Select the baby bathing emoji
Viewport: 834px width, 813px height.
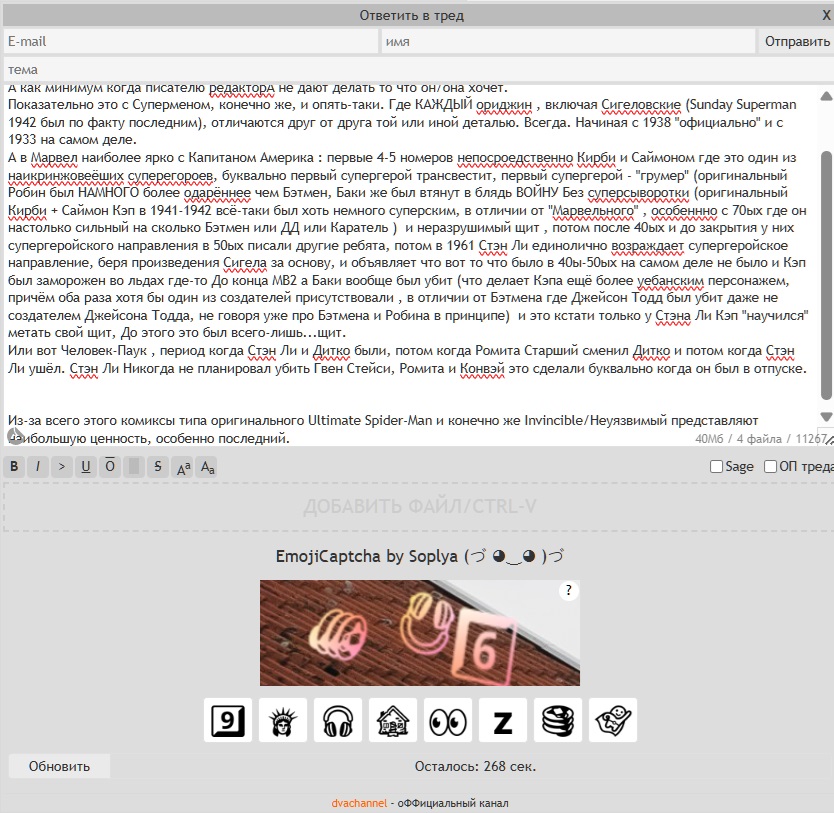613,720
